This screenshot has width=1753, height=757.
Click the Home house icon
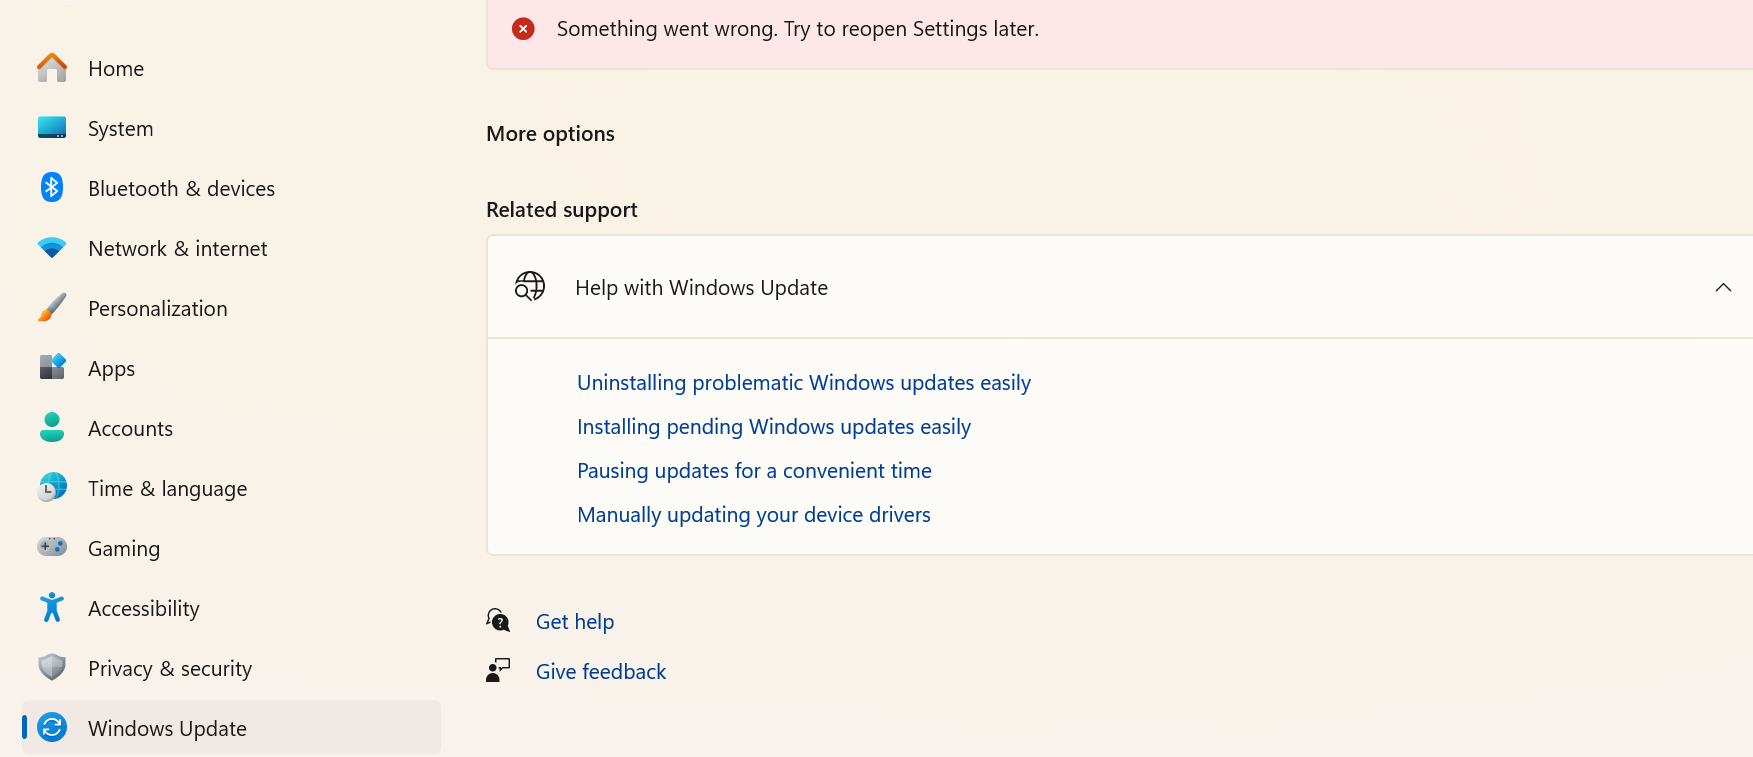pyautogui.click(x=52, y=68)
